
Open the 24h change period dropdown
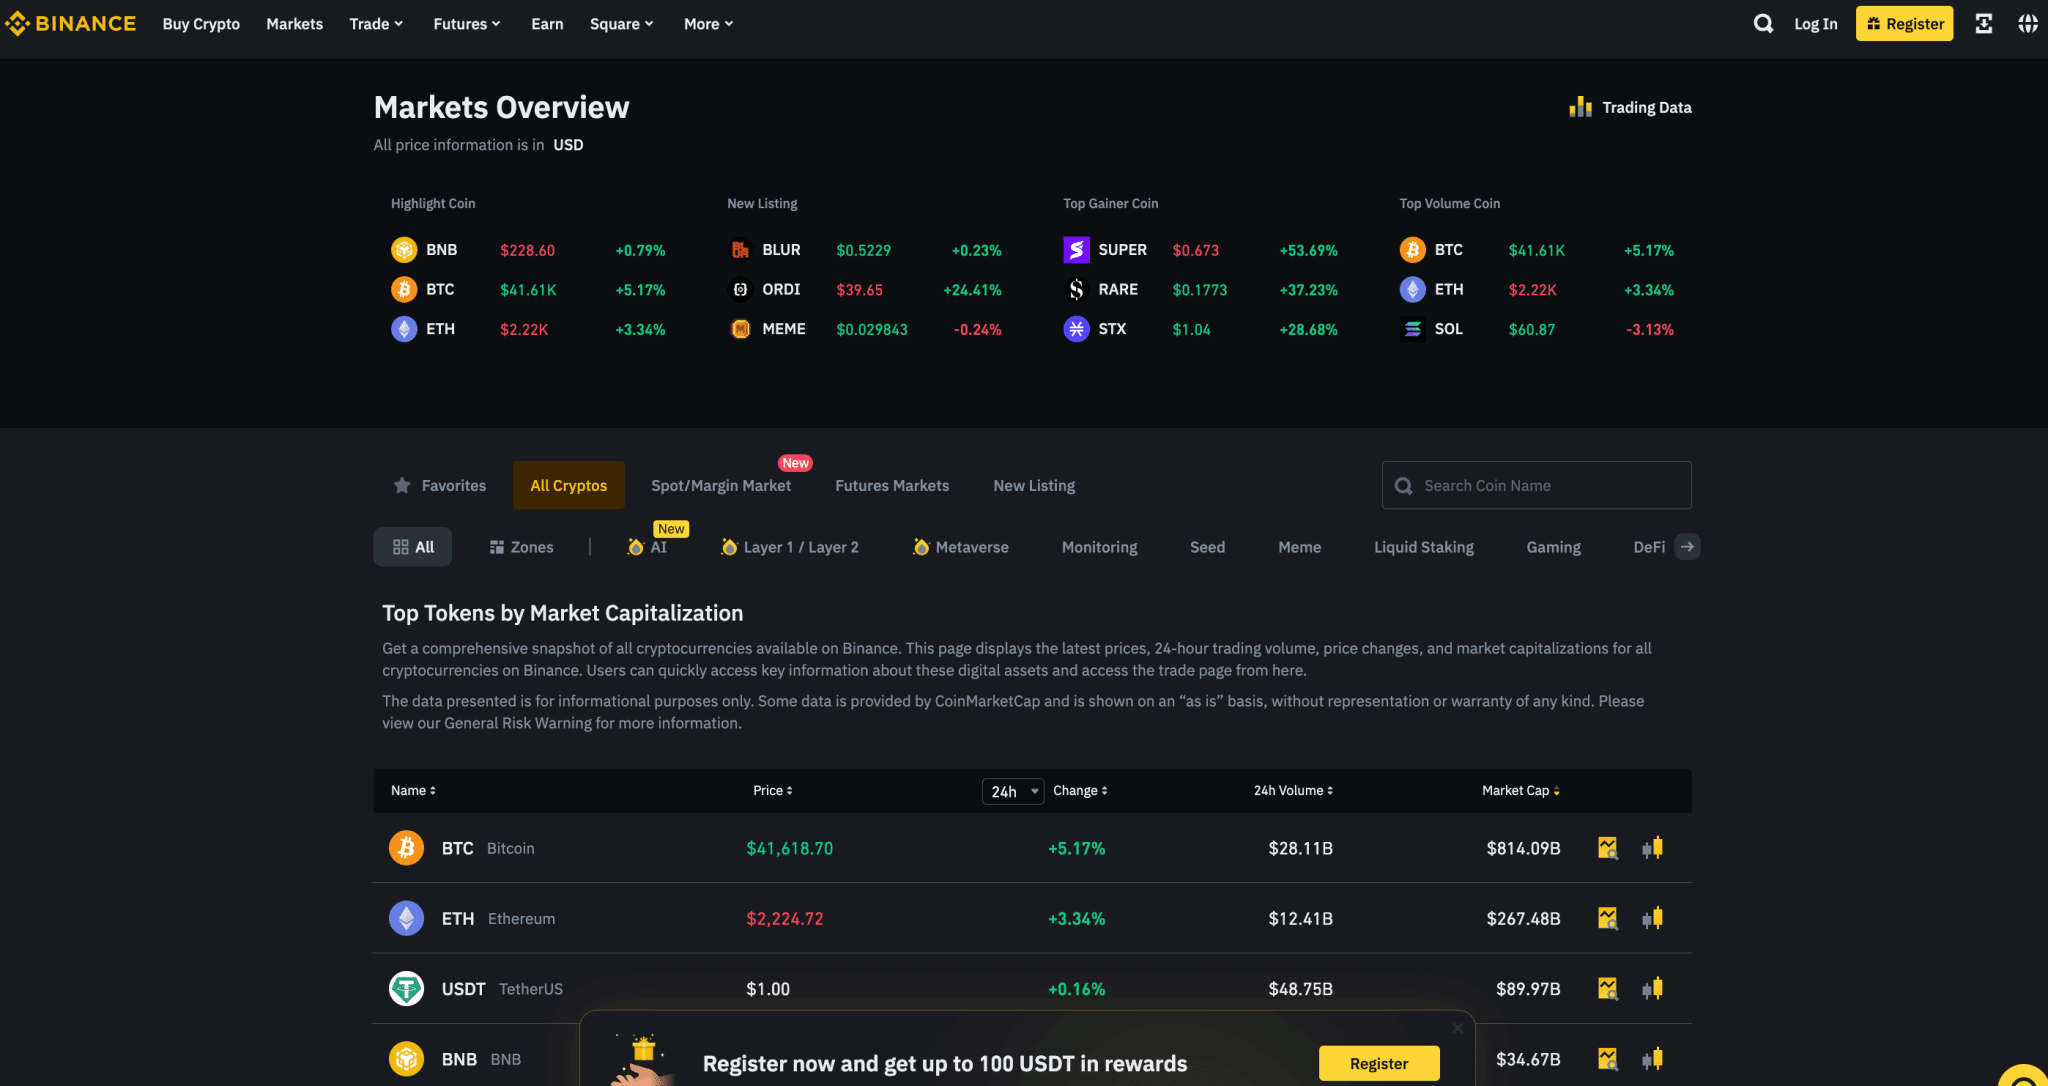(x=1012, y=791)
